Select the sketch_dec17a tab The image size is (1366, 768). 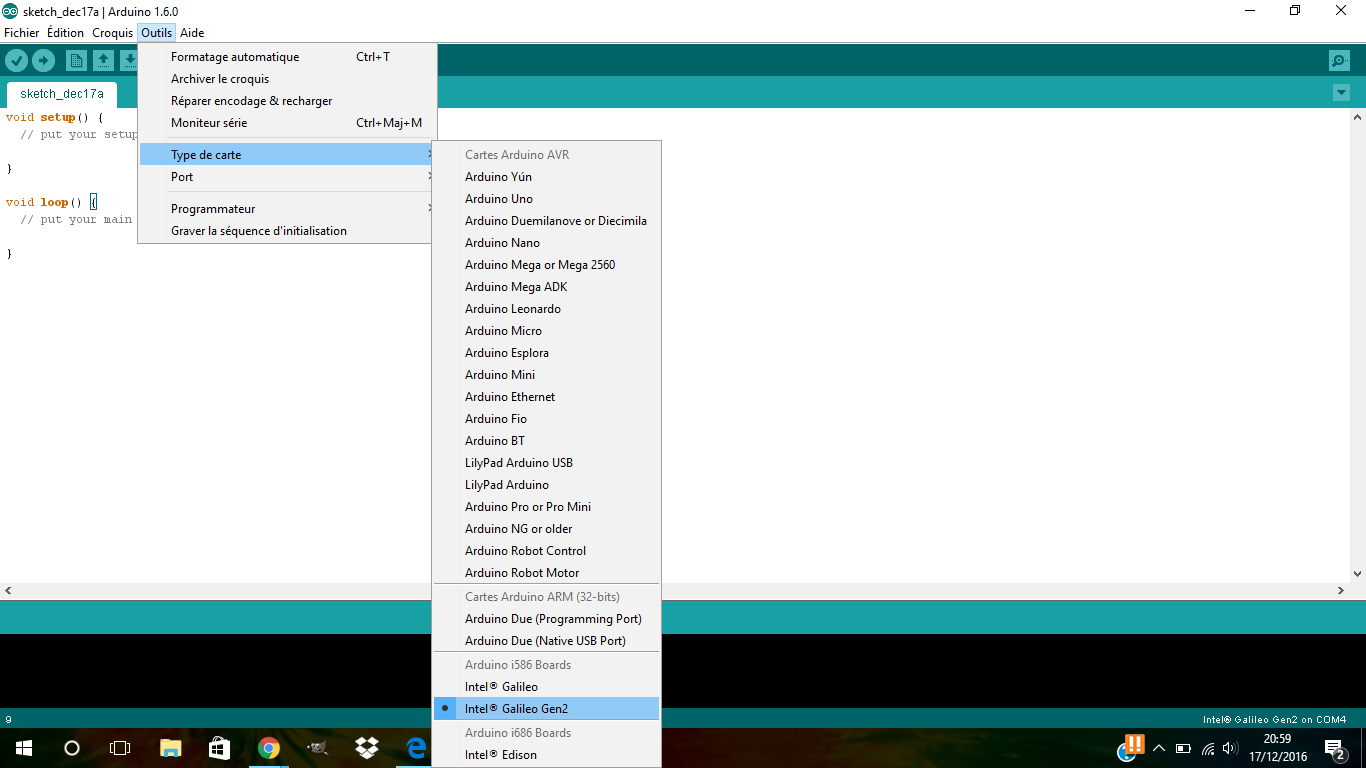pos(62,94)
